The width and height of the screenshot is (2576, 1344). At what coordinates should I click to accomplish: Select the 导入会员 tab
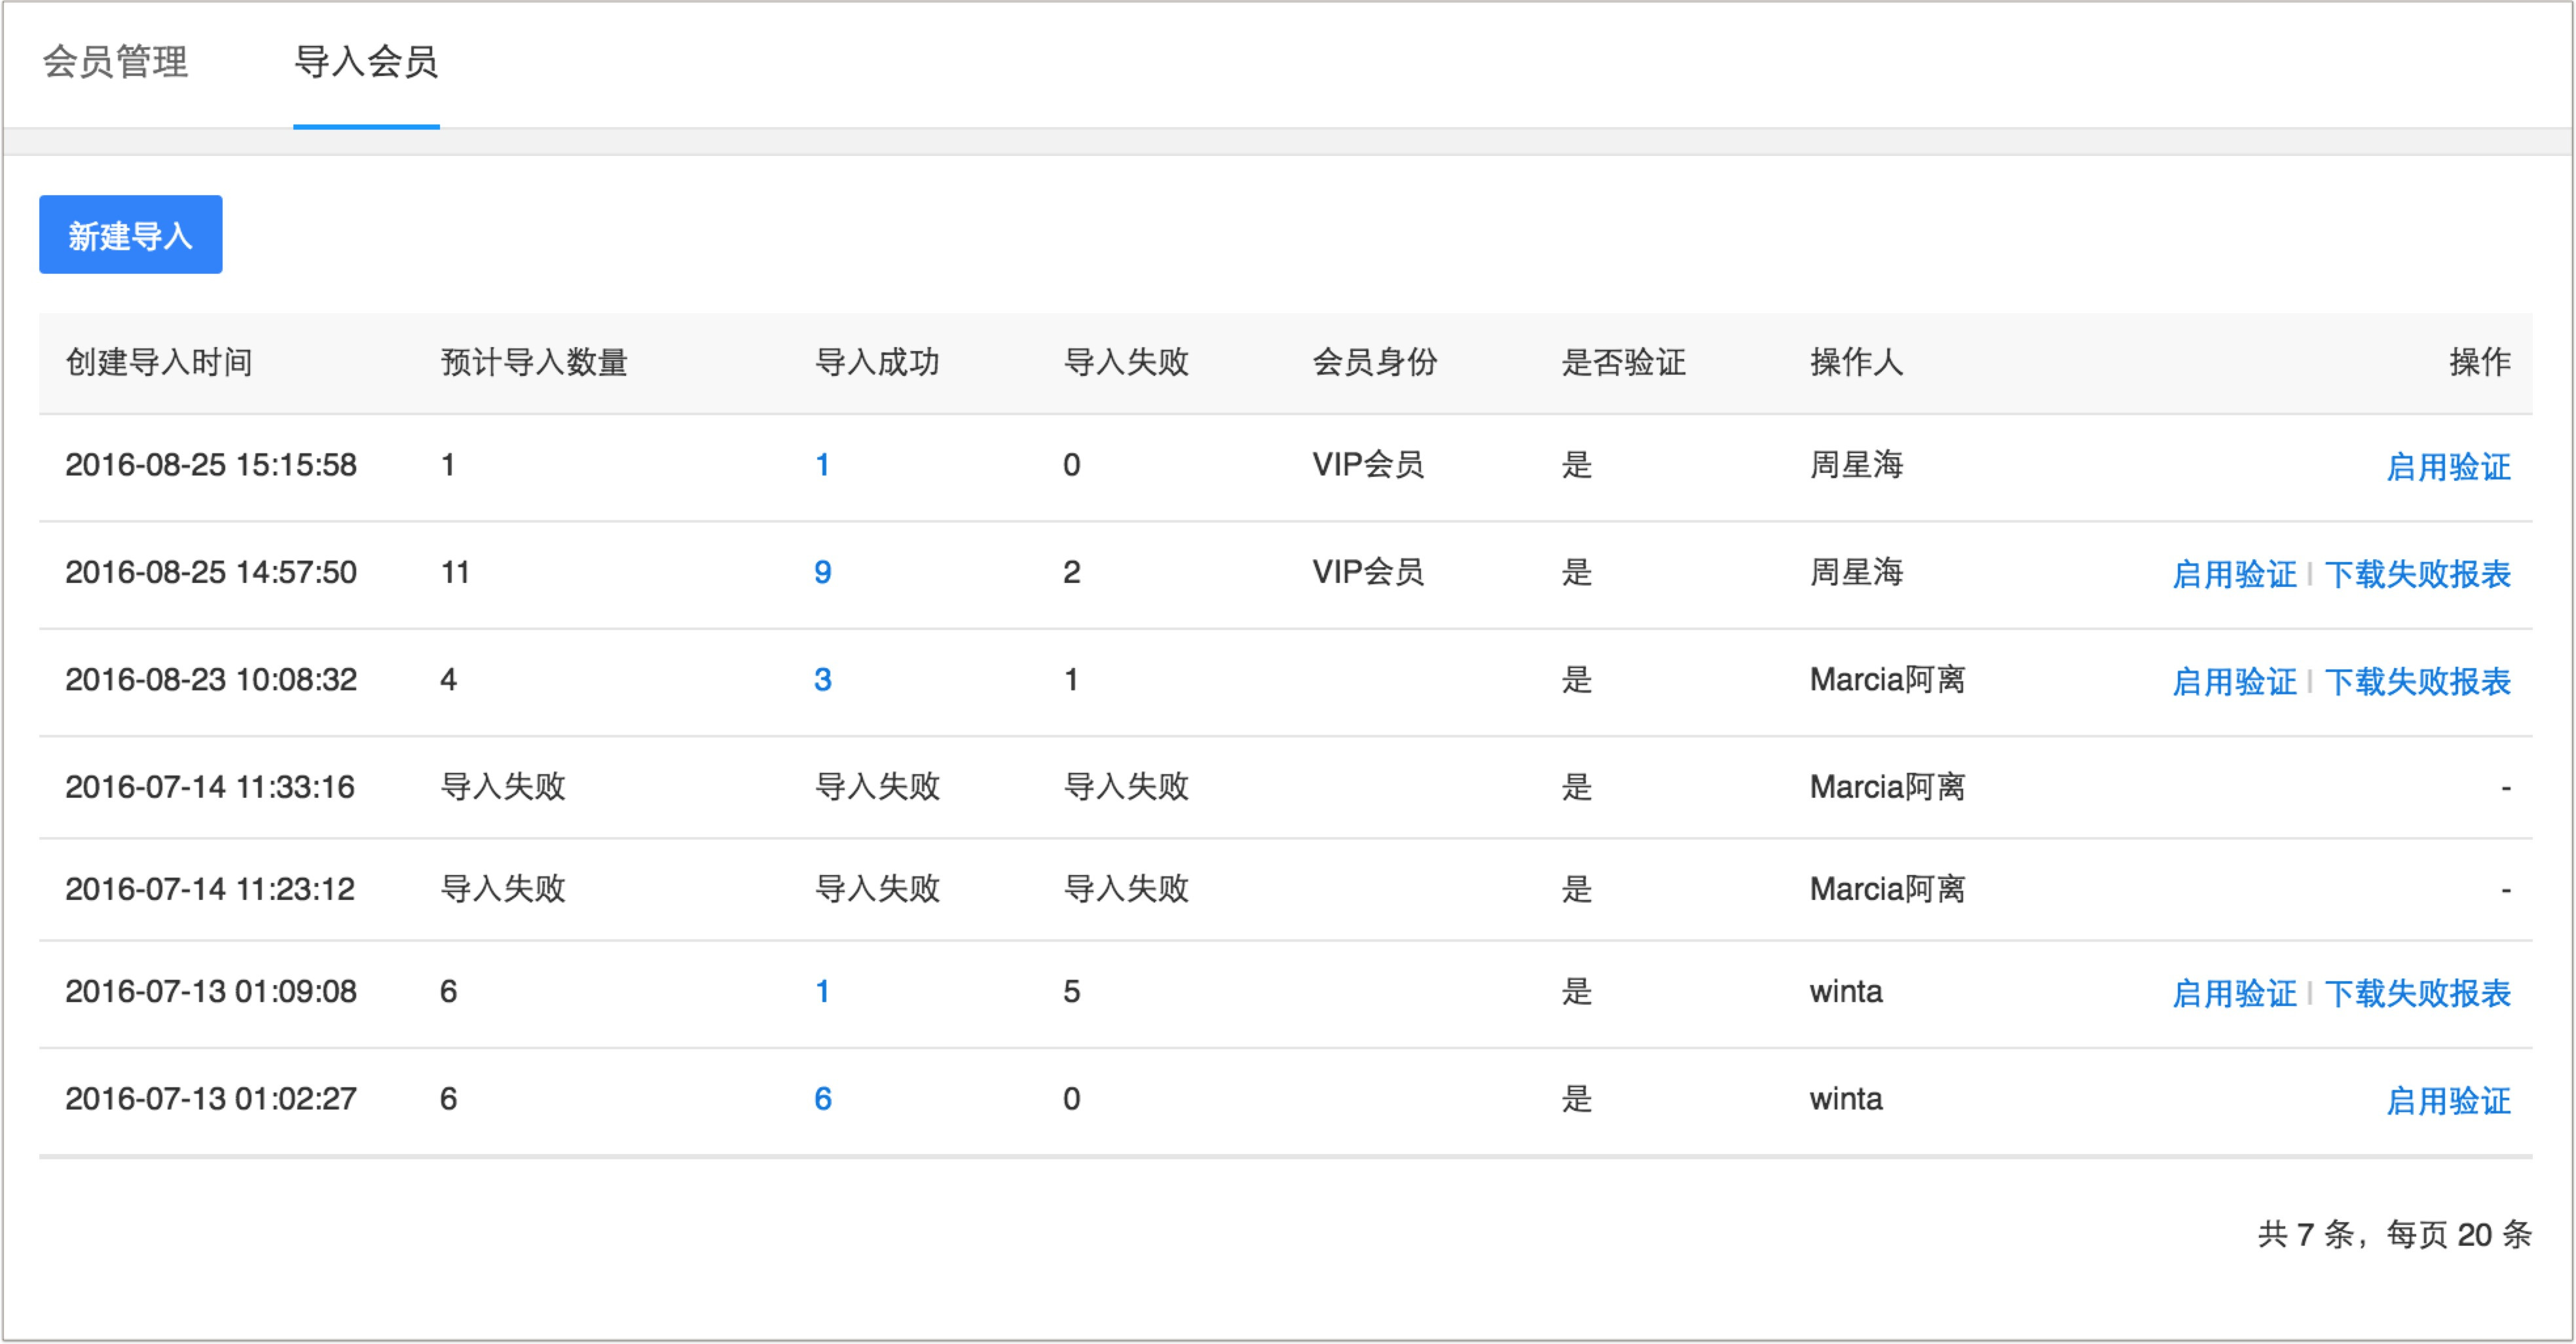pos(366,62)
